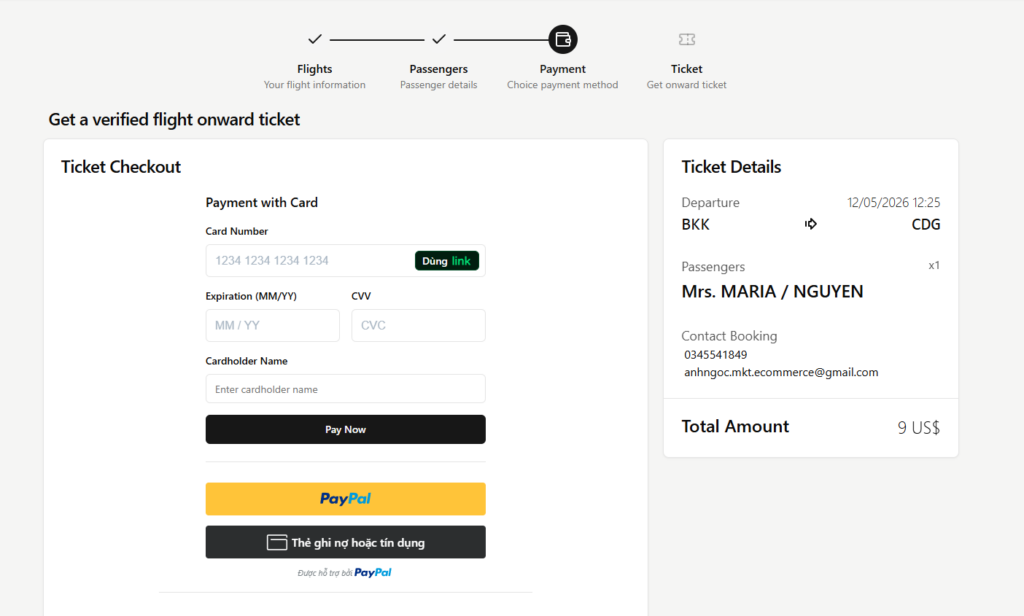
Task: Select the yellow PayPal payment button
Action: (x=345, y=498)
